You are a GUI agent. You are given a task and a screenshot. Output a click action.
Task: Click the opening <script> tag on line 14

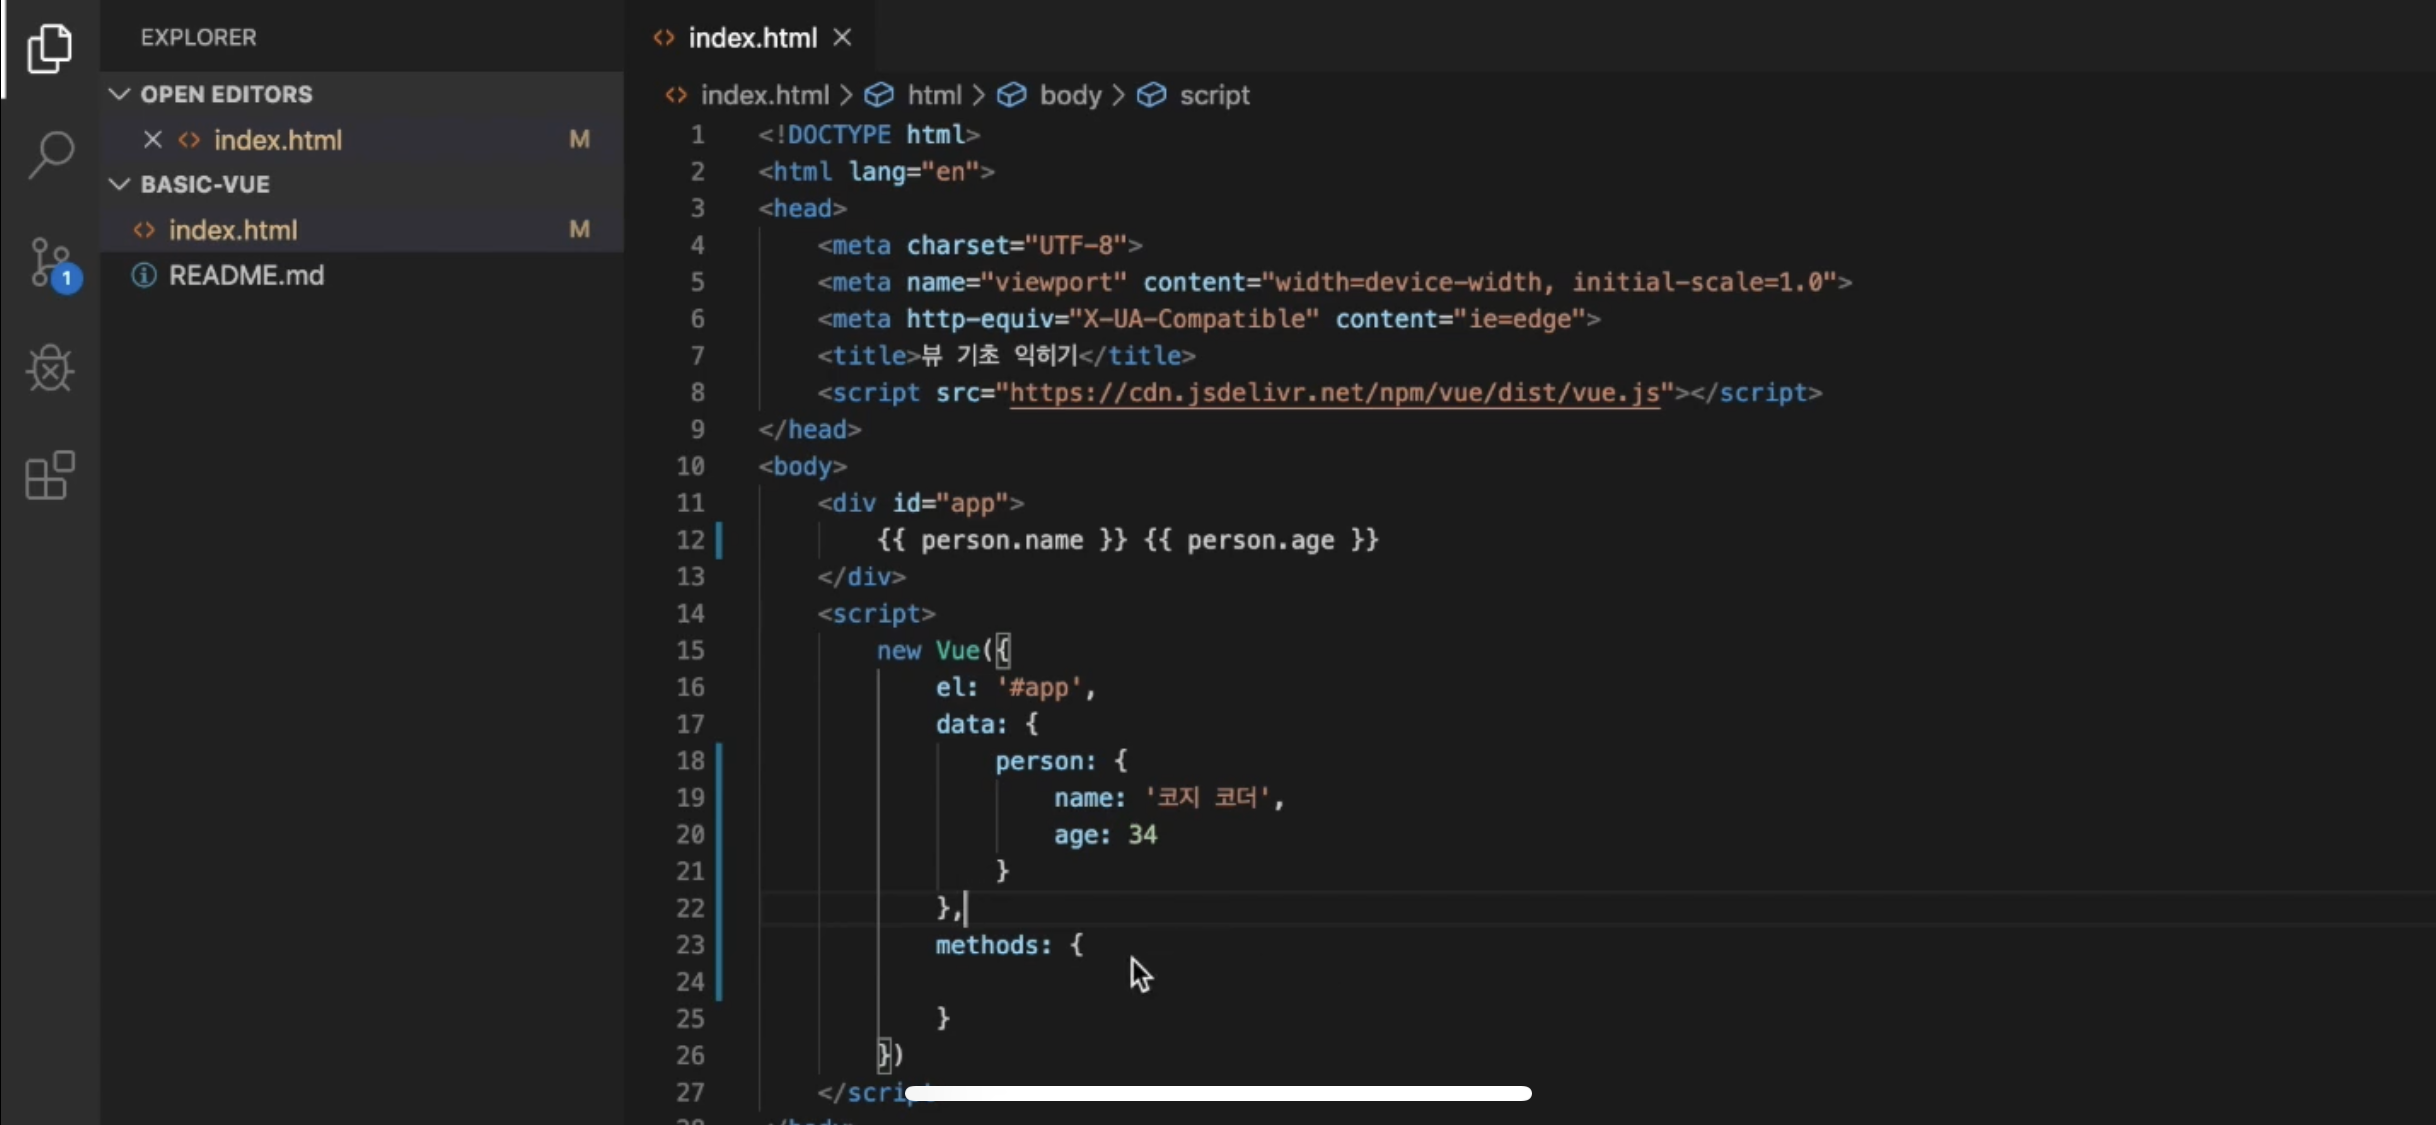pyautogui.click(x=876, y=614)
